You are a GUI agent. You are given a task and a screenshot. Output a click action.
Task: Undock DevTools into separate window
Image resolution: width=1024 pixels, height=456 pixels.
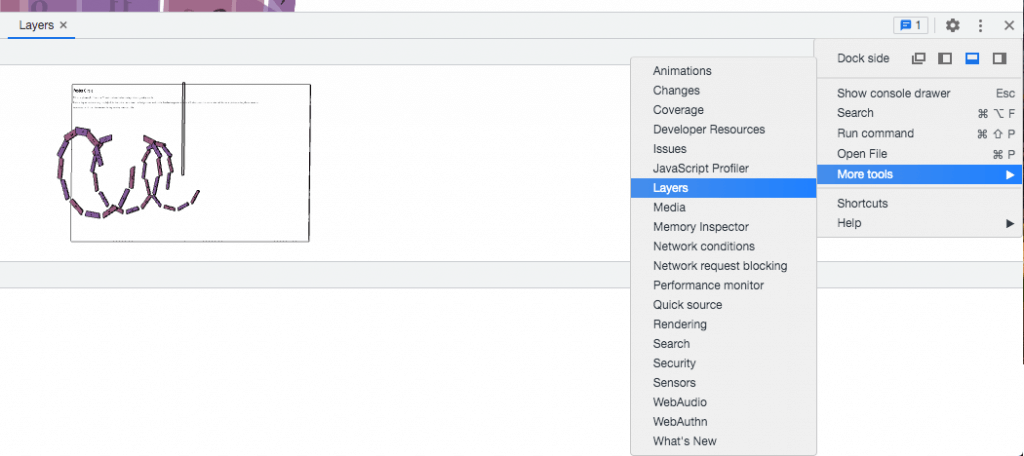point(918,58)
